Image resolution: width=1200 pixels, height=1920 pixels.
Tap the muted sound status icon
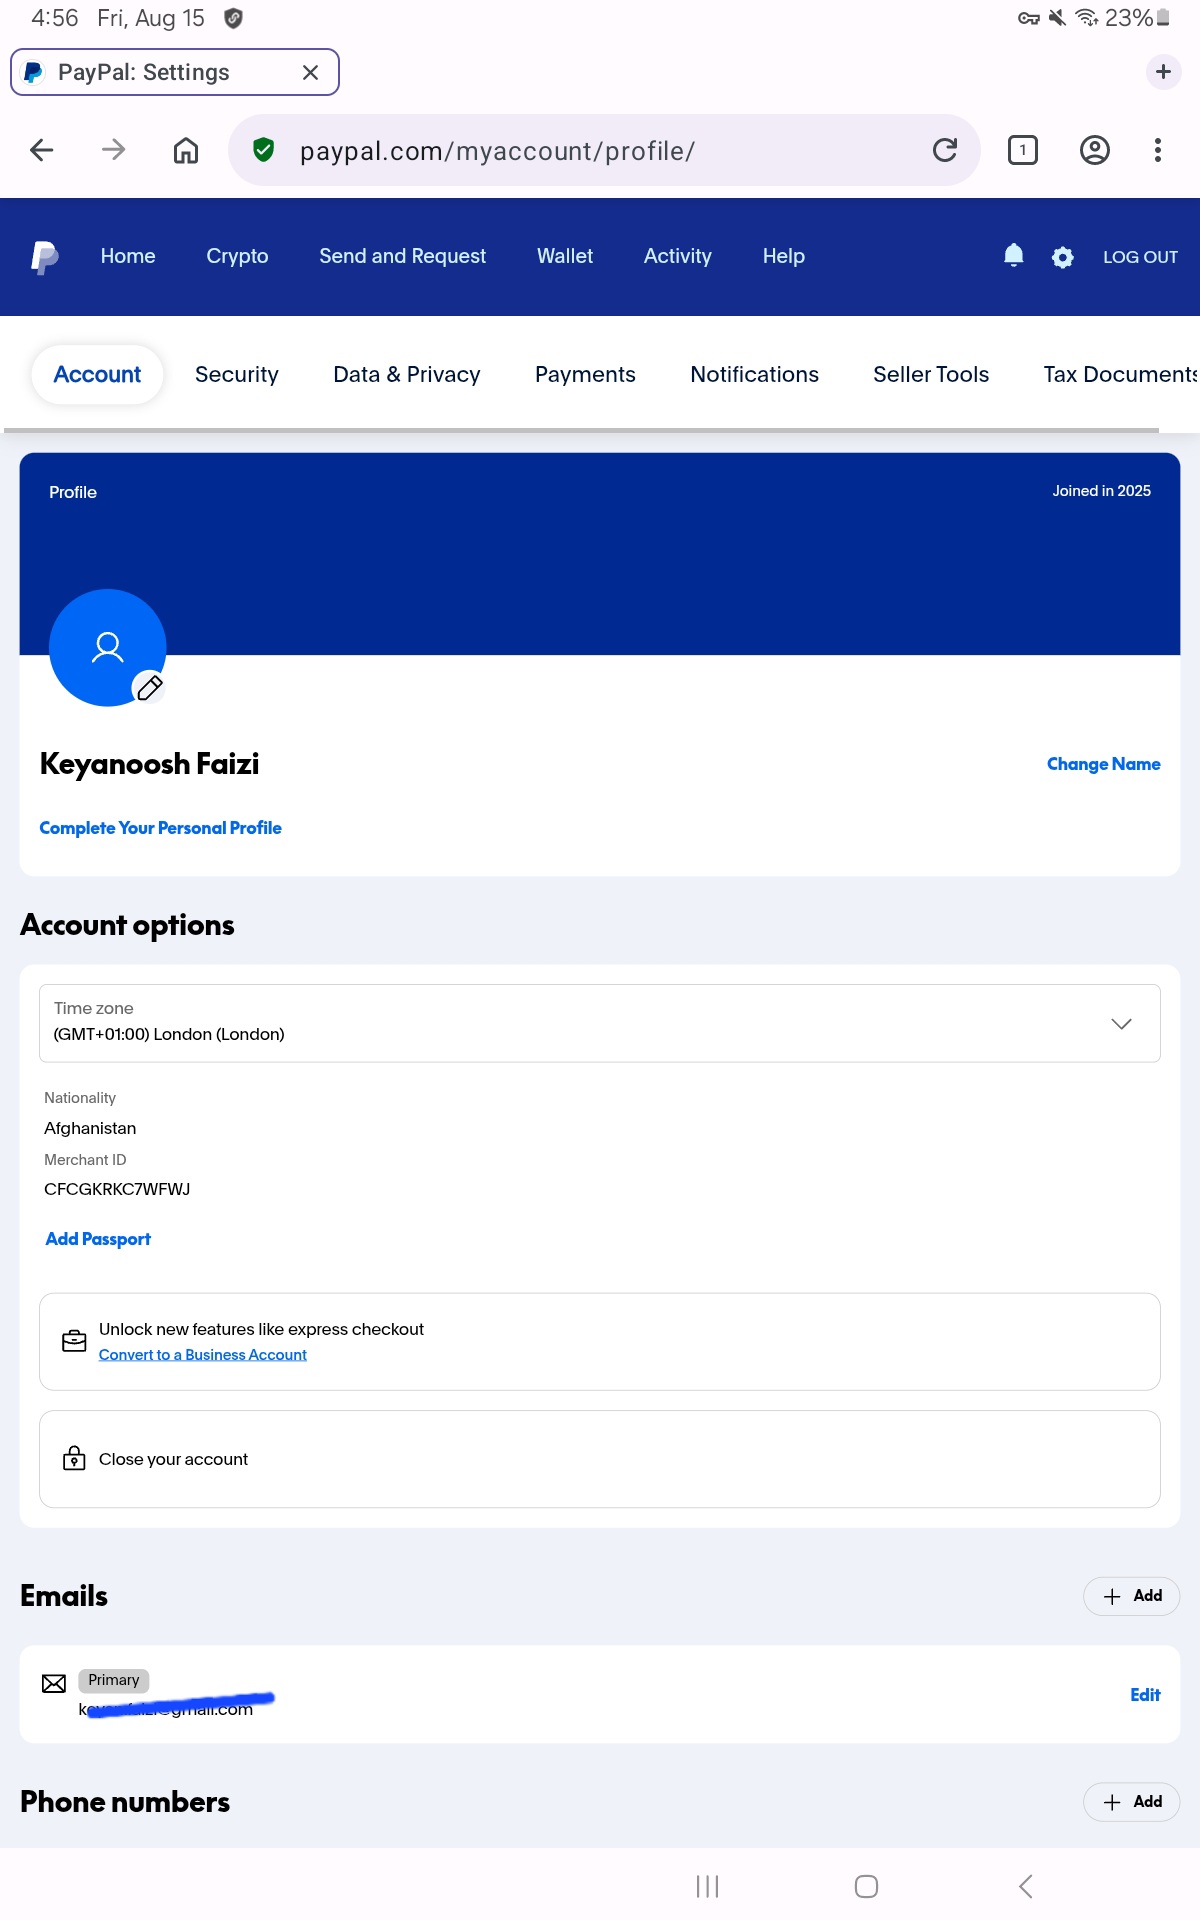pyautogui.click(x=1057, y=18)
